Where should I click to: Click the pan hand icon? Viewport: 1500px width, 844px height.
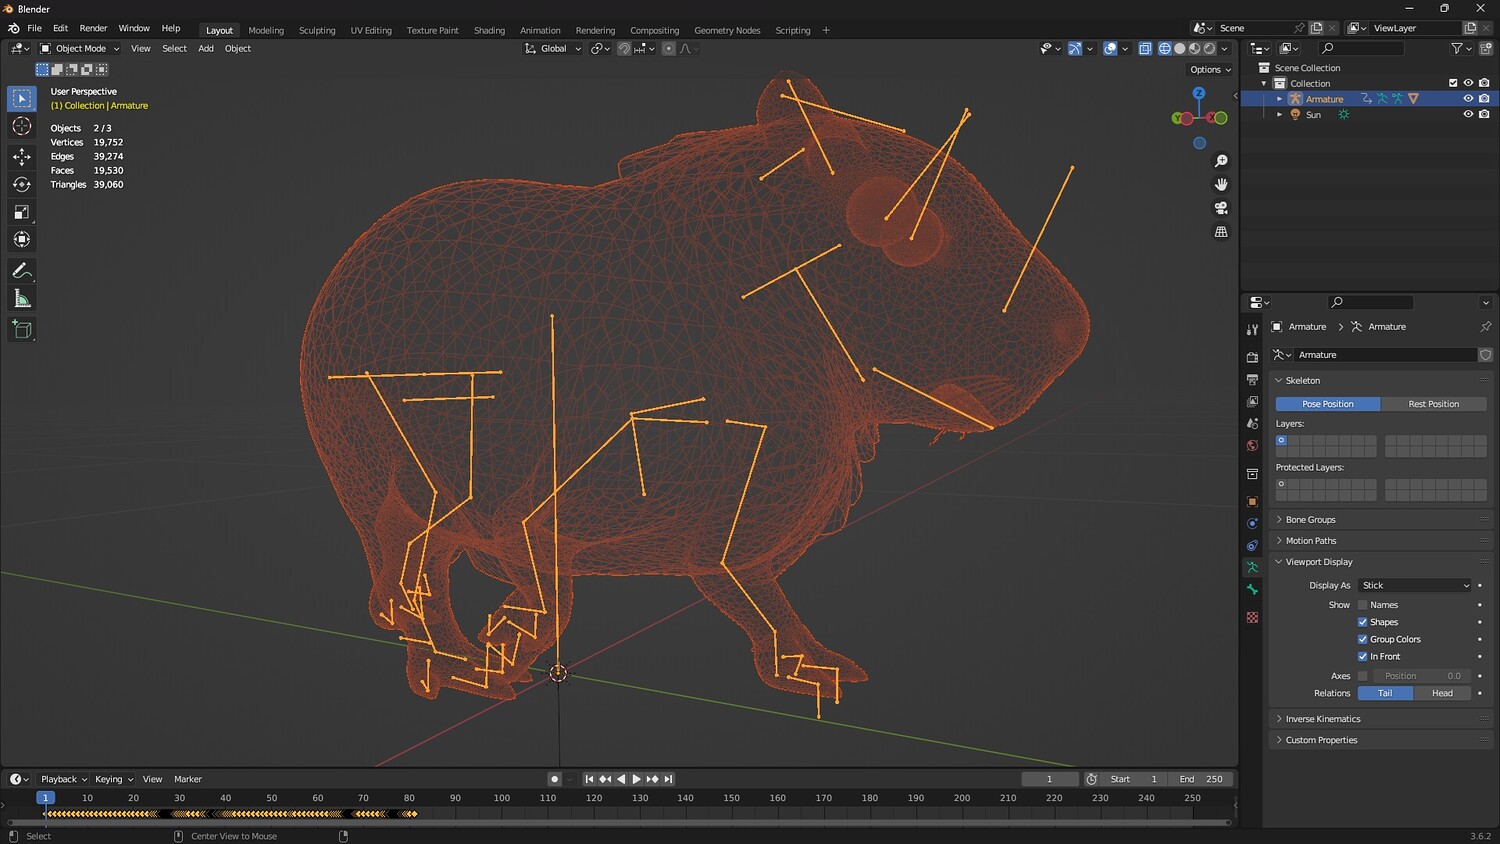[x=1221, y=184]
